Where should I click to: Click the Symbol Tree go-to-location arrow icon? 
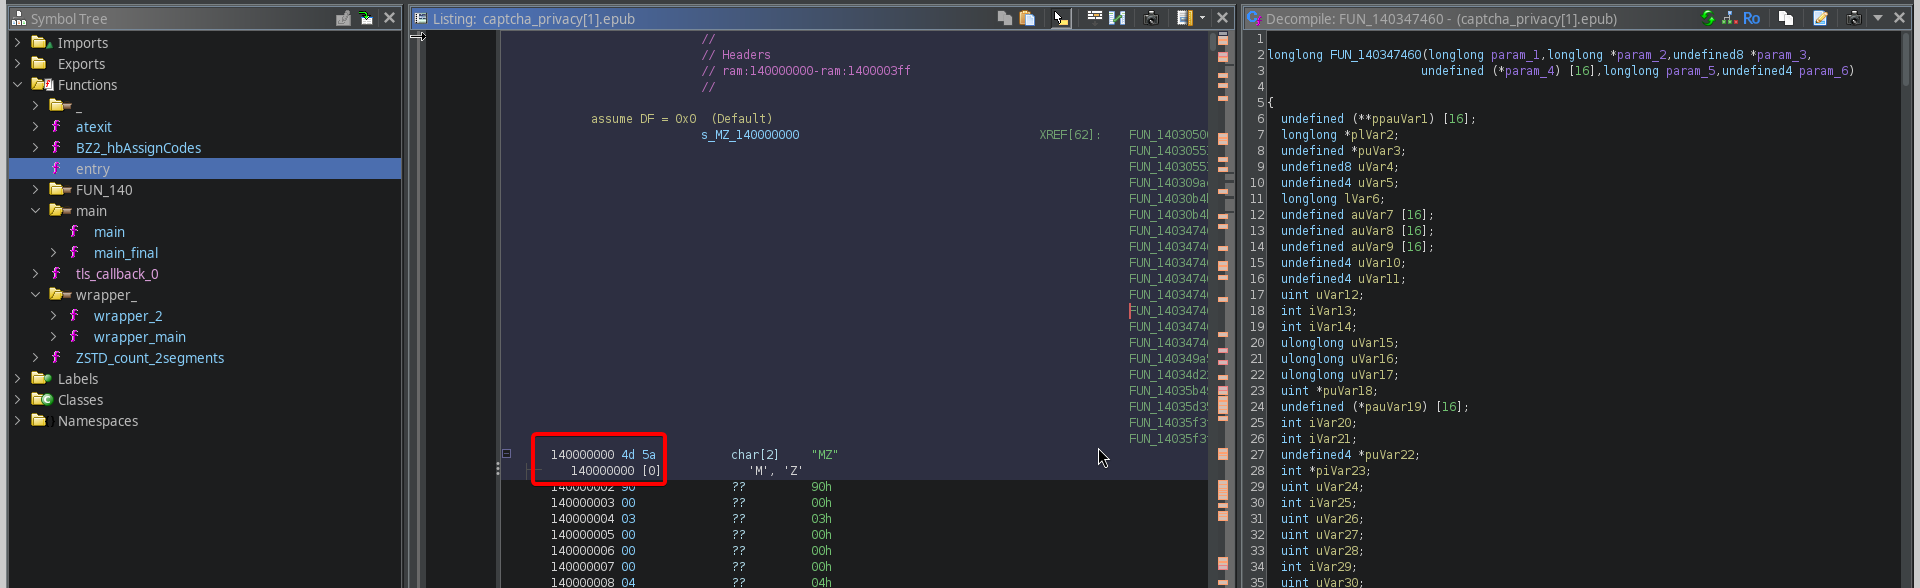[x=366, y=18]
